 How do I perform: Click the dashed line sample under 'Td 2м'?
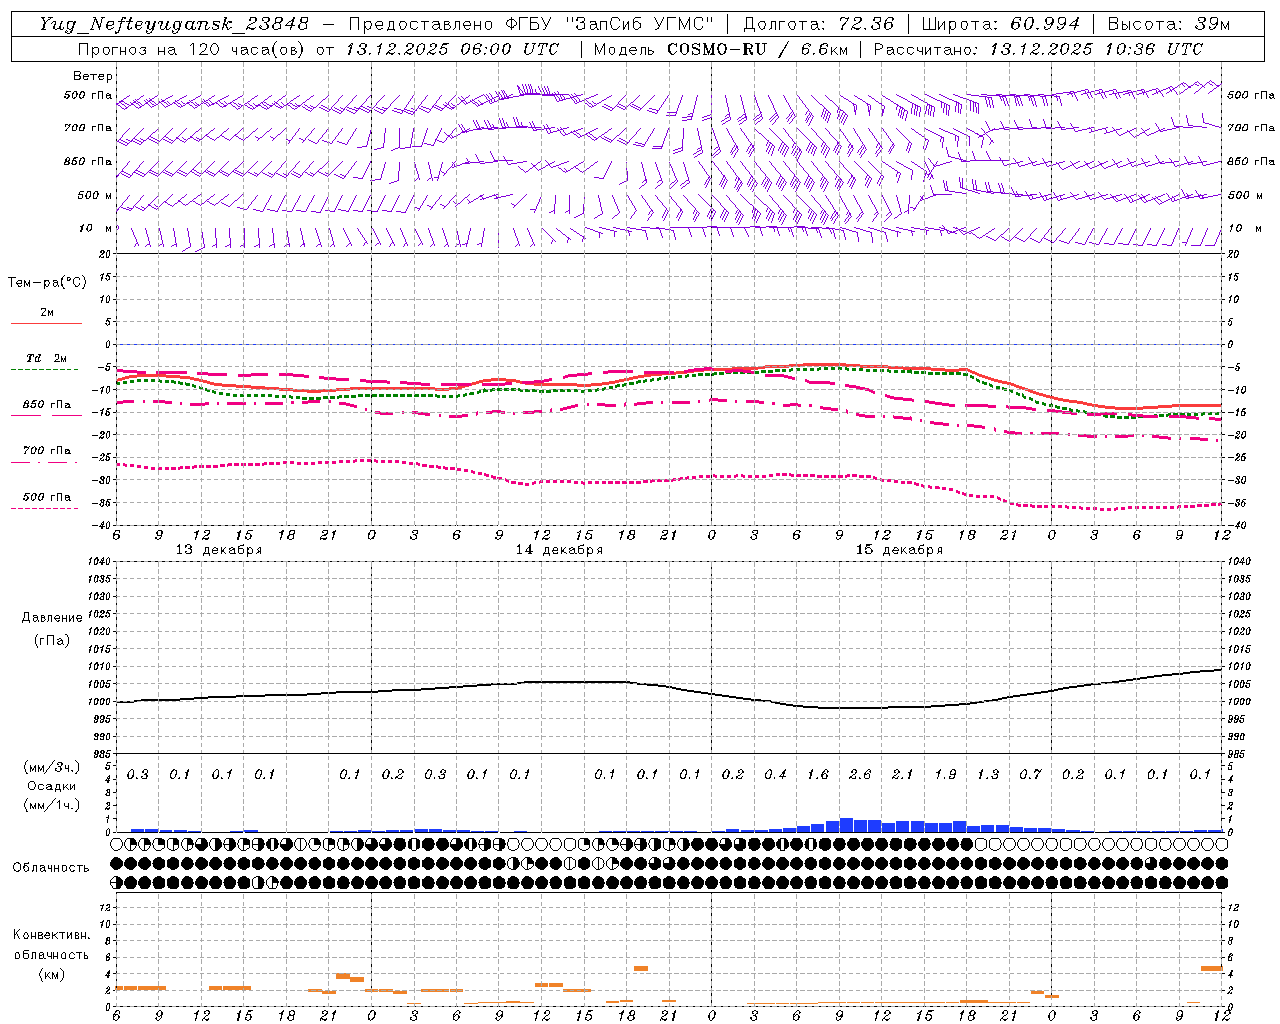coord(46,369)
